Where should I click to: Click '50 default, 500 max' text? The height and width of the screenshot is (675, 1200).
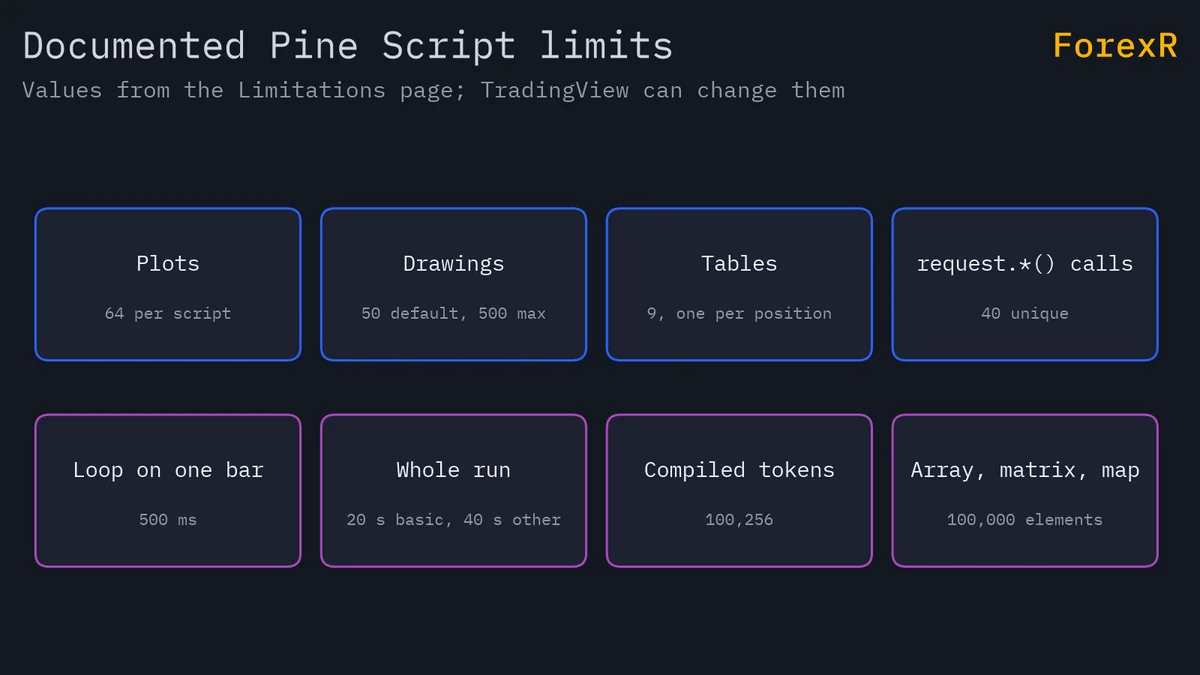(453, 313)
